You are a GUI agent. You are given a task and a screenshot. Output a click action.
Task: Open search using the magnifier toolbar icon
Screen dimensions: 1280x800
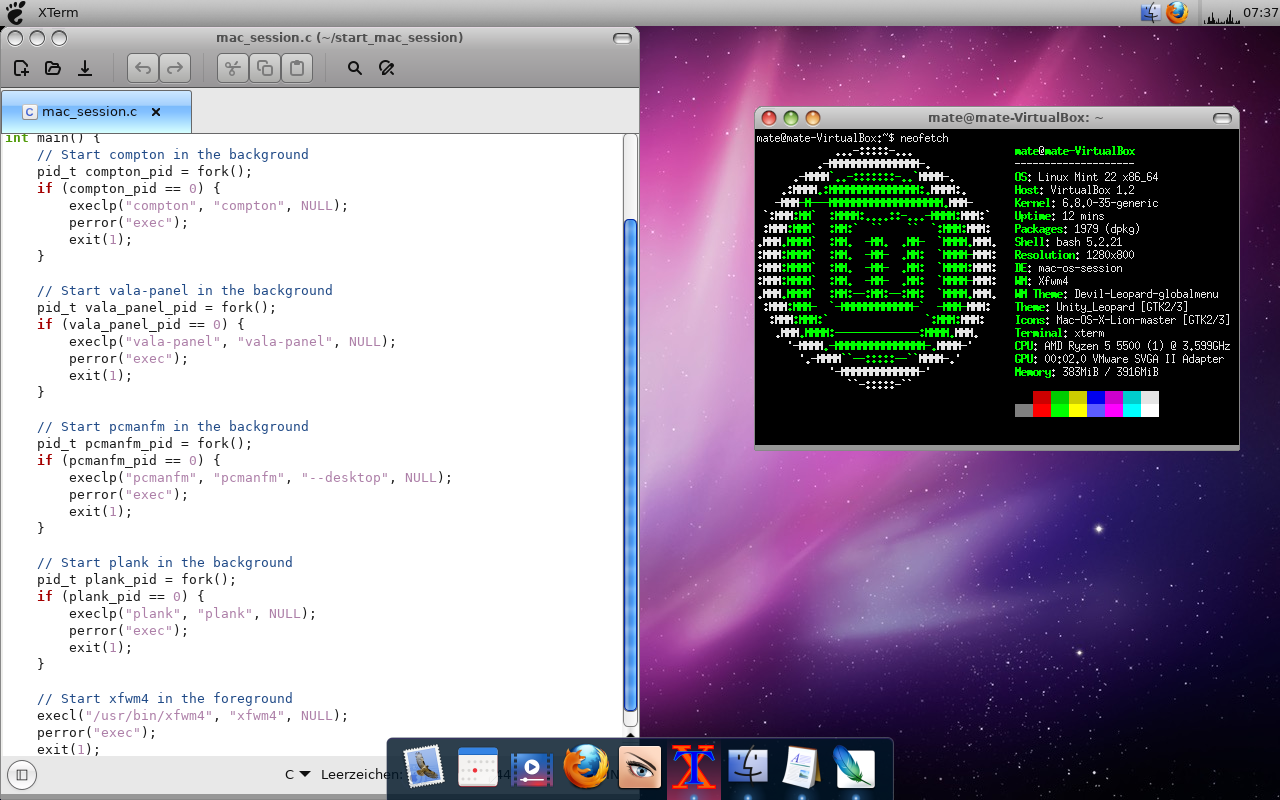click(x=354, y=68)
